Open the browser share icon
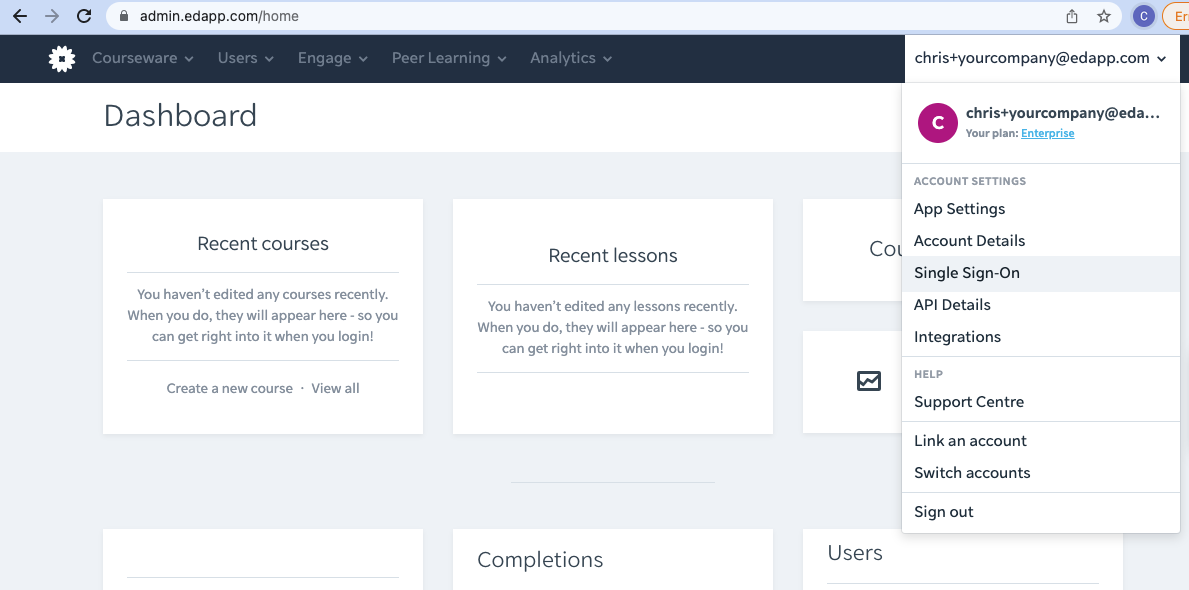 1071,16
